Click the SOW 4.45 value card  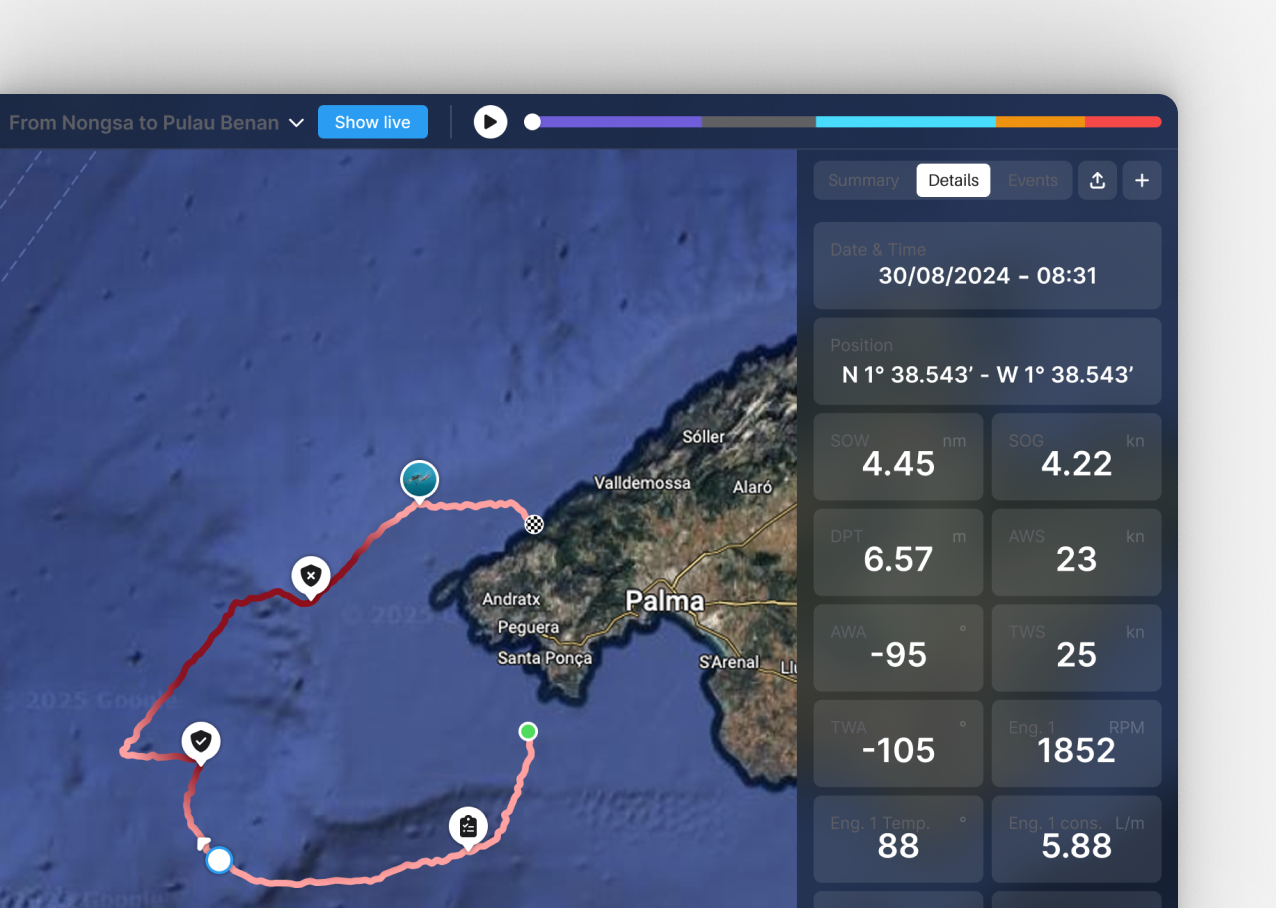tap(898, 456)
